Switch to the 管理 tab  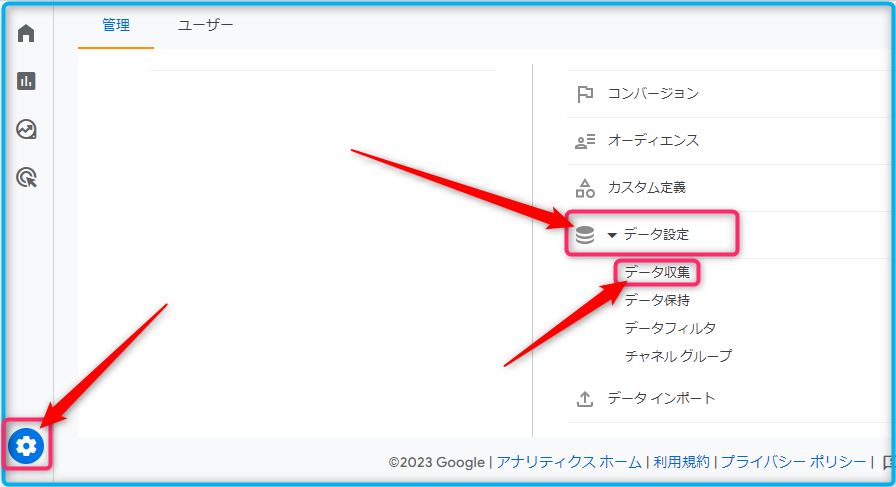[116, 25]
